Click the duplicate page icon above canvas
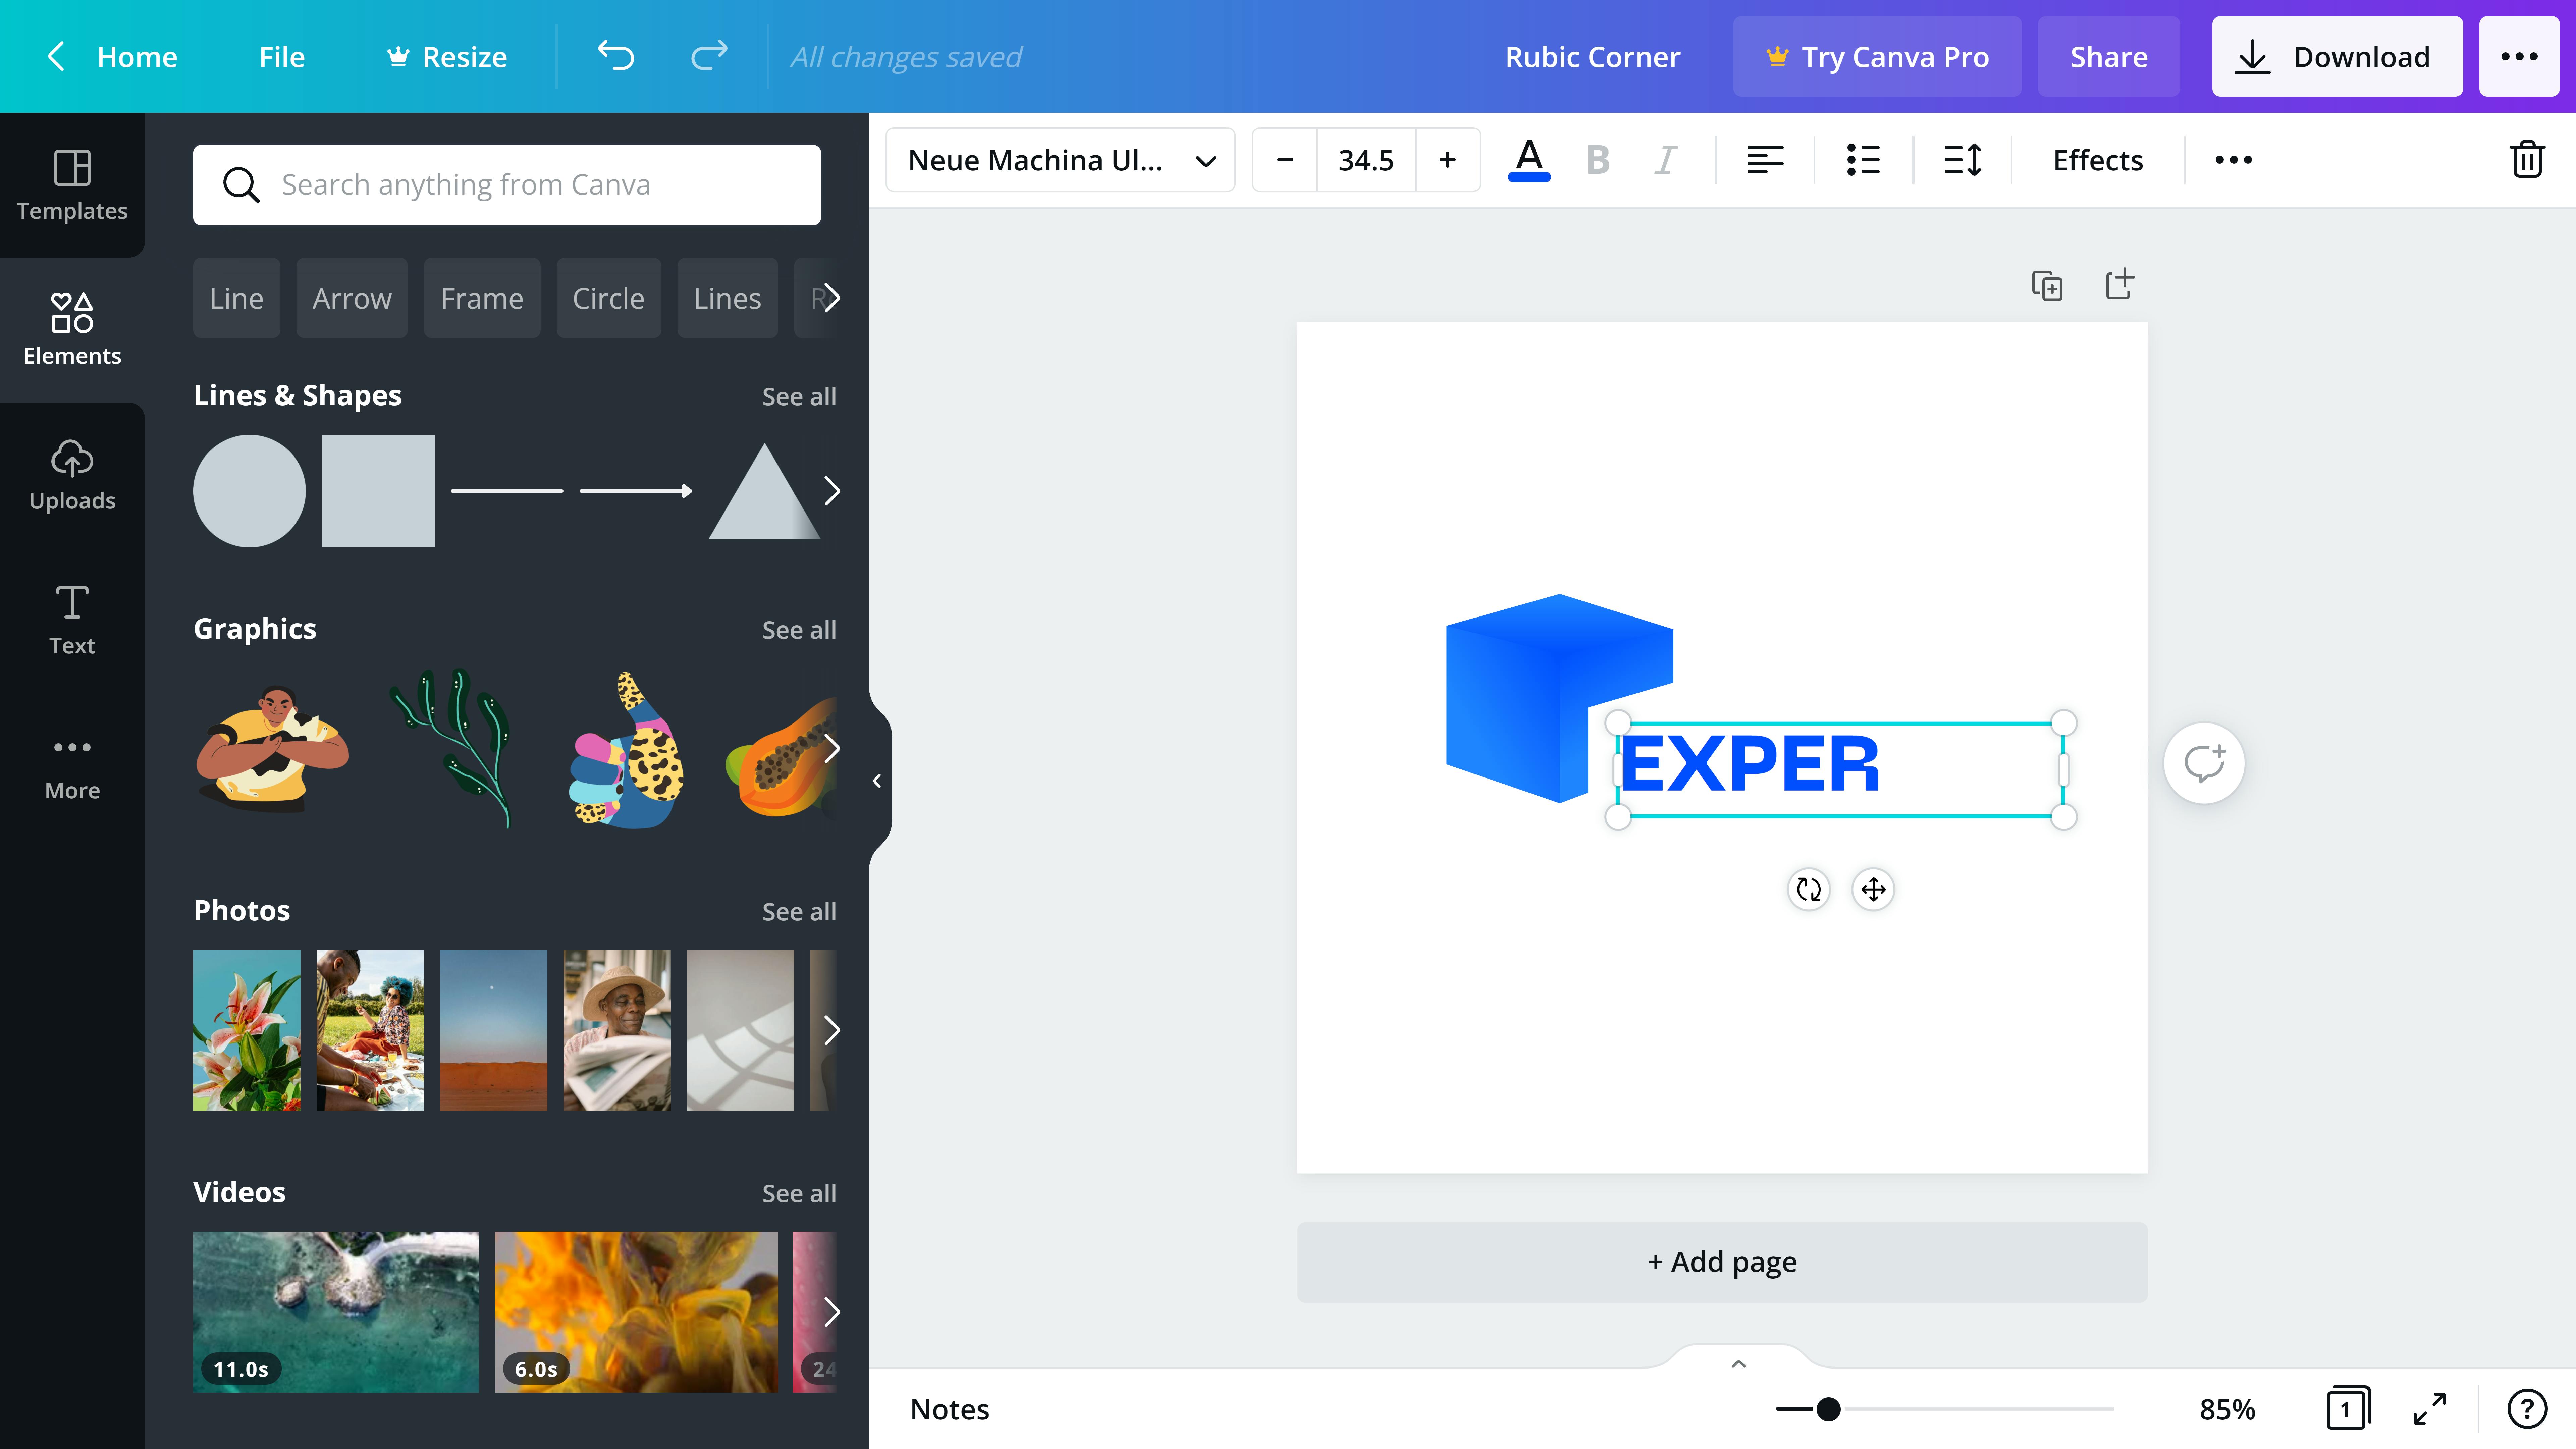 tap(2047, 285)
